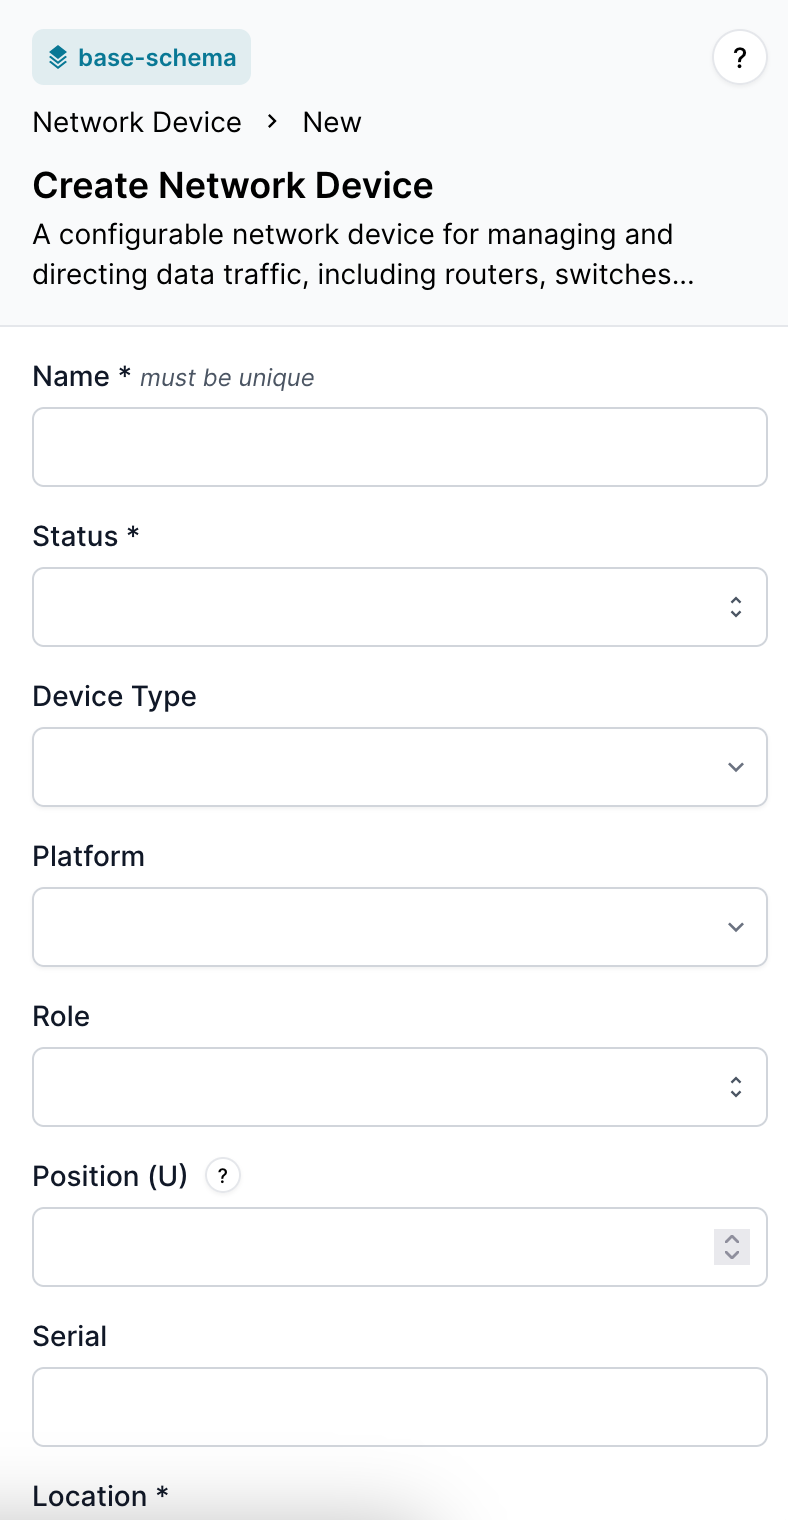Click the Name field label
Viewport: 788px width, 1520px height.
(x=71, y=376)
